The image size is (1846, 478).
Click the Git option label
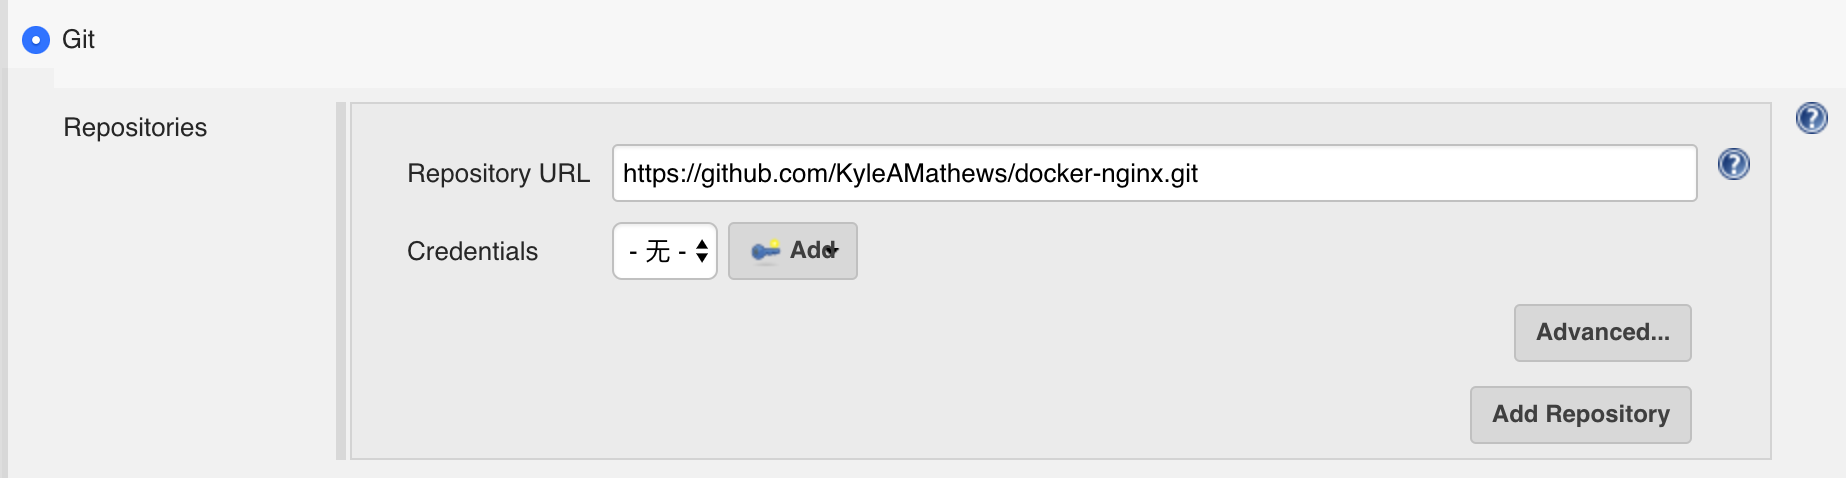click(x=78, y=40)
